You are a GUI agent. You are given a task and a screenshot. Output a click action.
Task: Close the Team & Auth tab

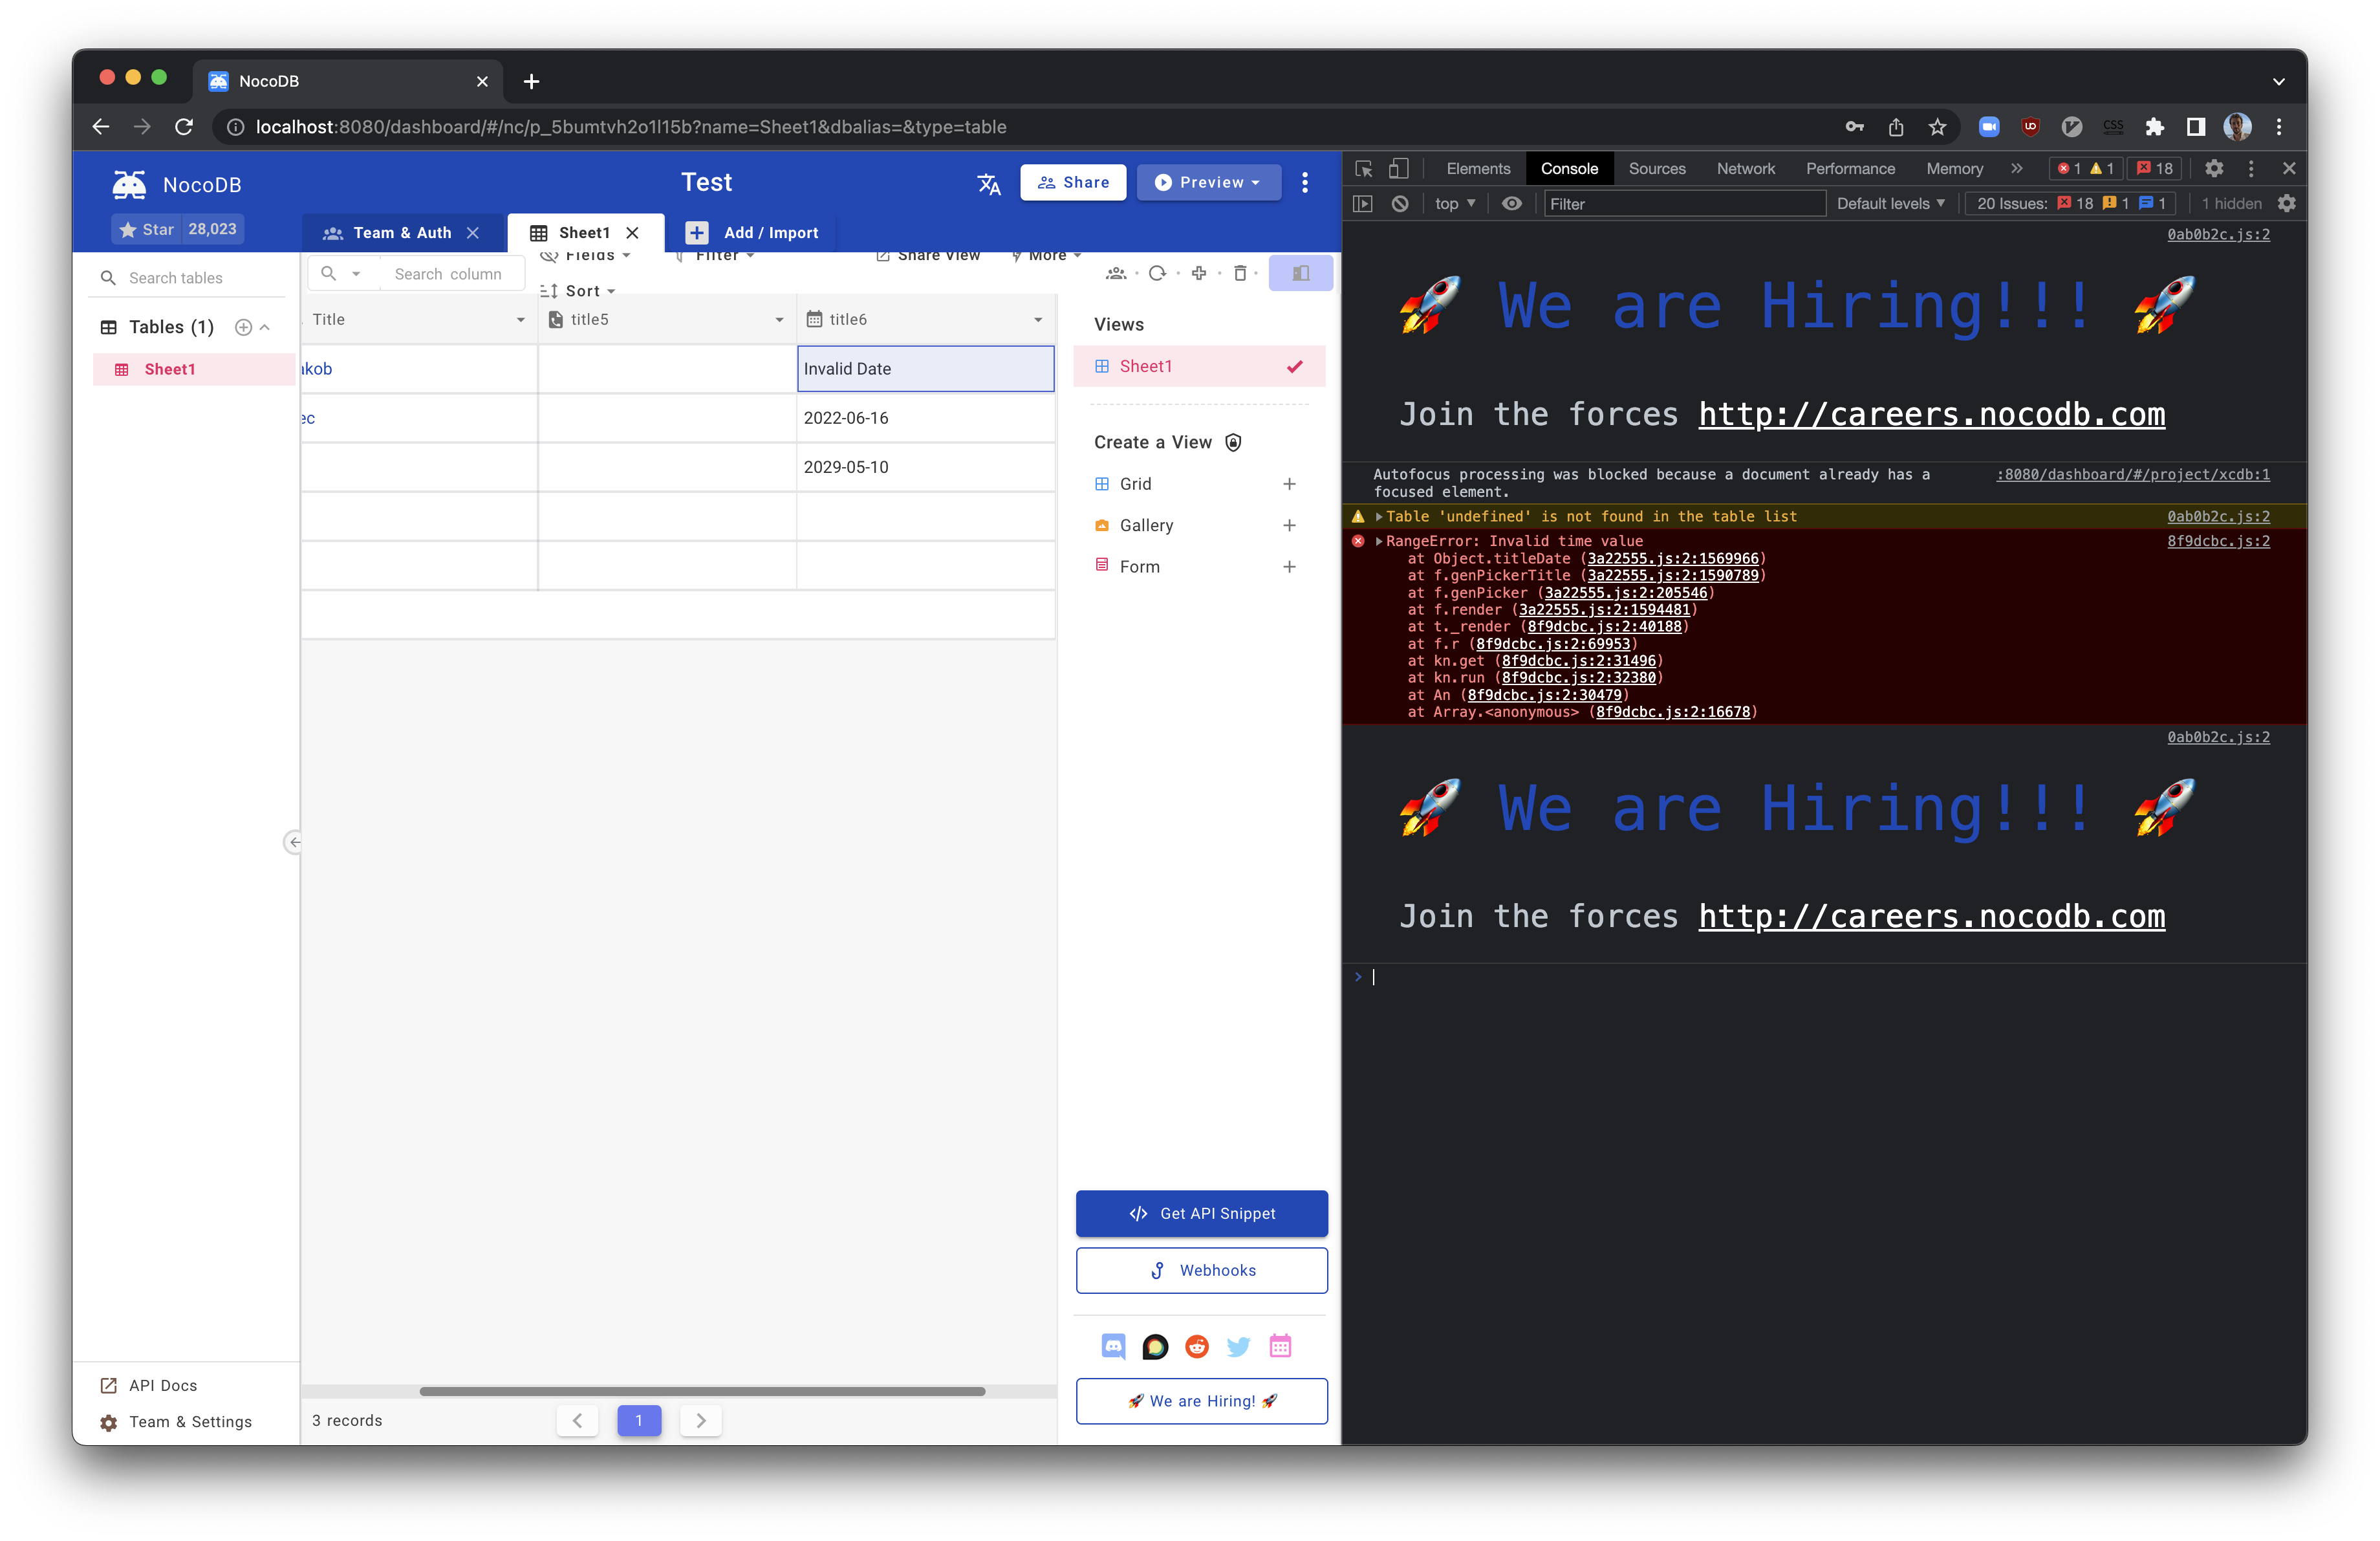[x=473, y=233]
